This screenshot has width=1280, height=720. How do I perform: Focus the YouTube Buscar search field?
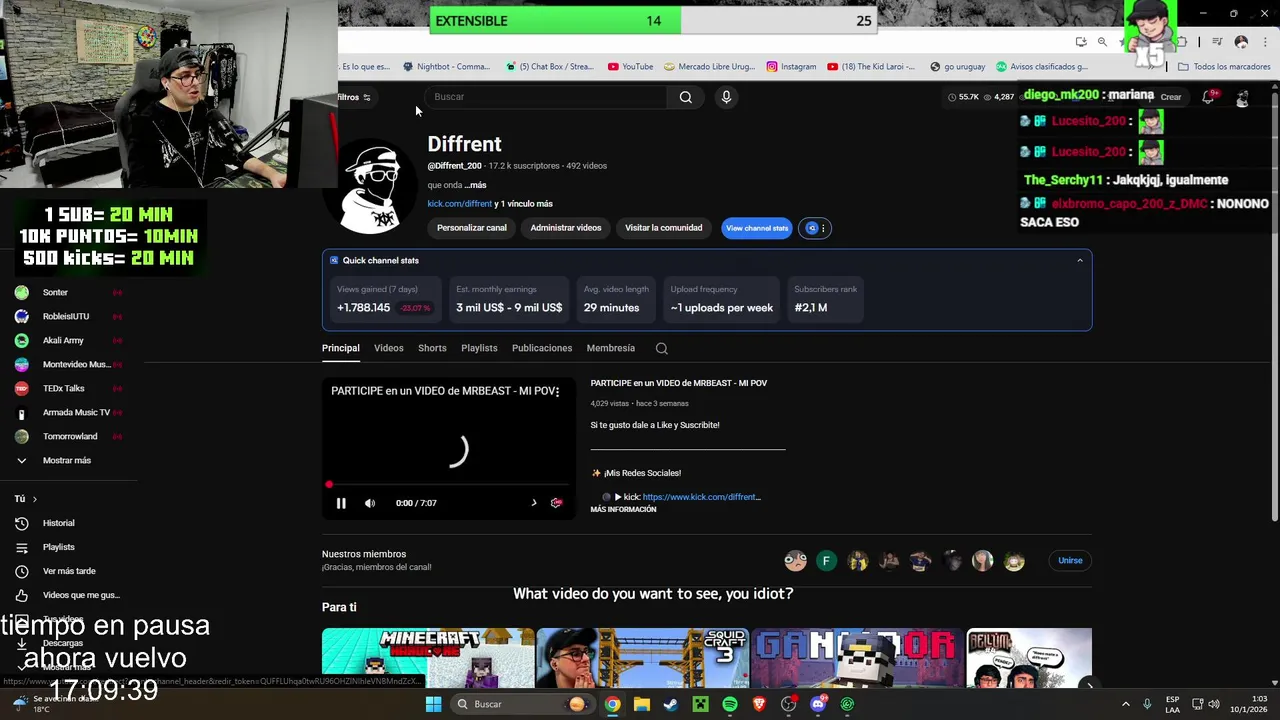(x=548, y=97)
